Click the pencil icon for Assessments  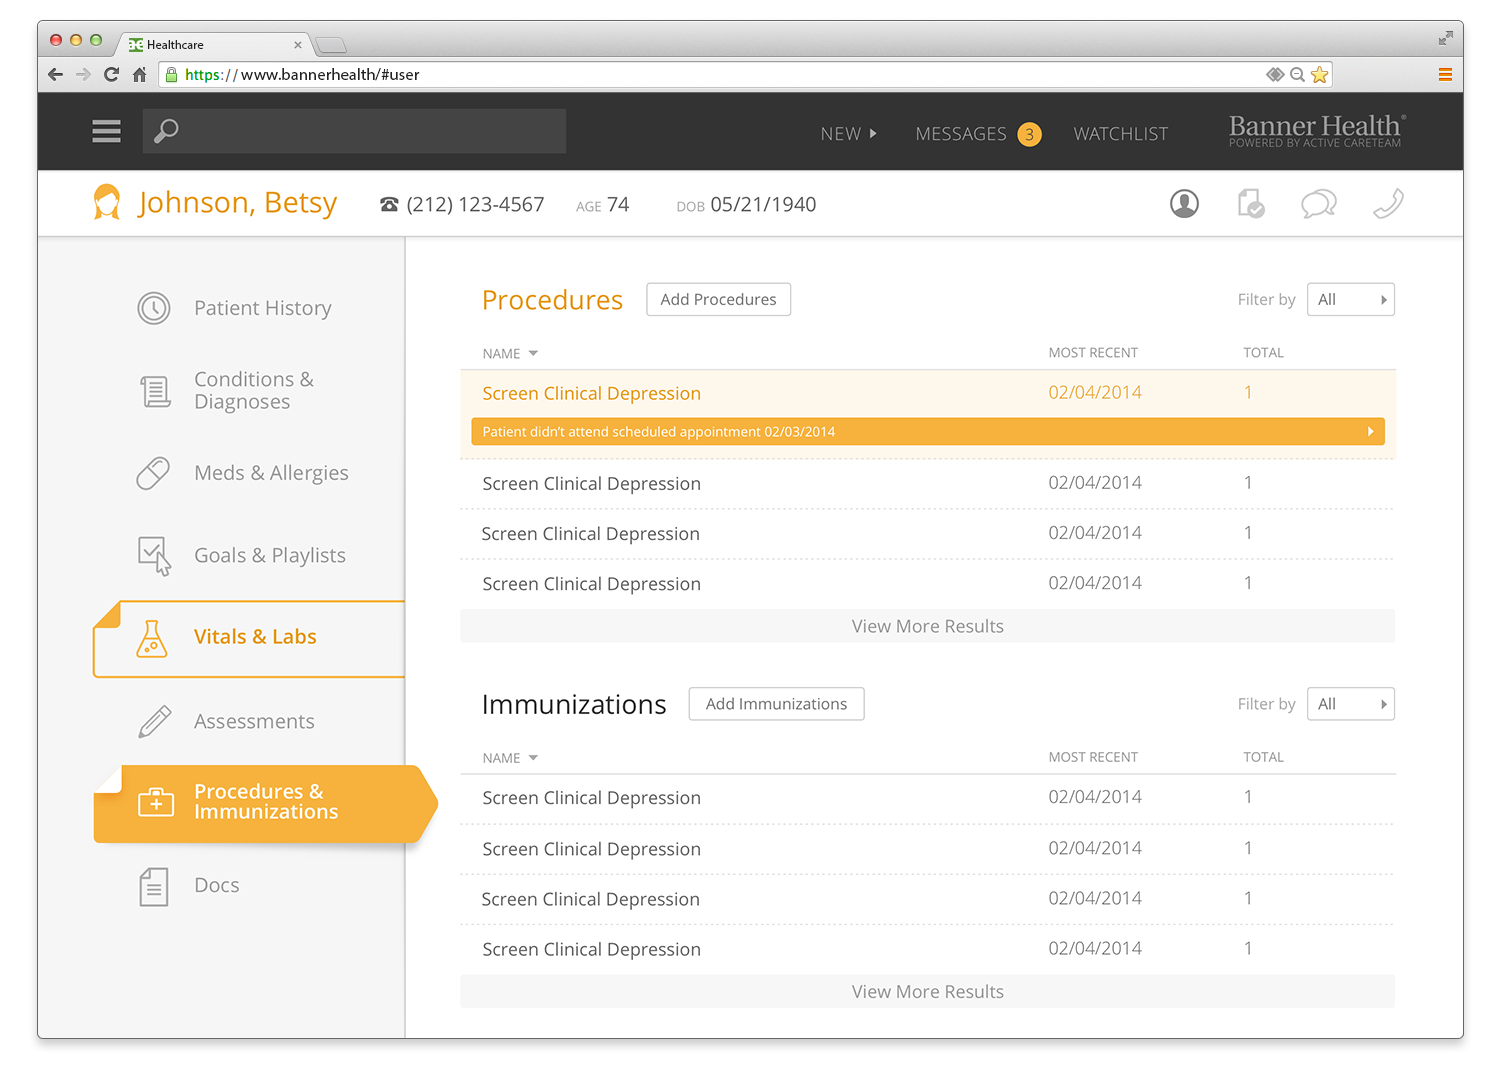point(154,721)
